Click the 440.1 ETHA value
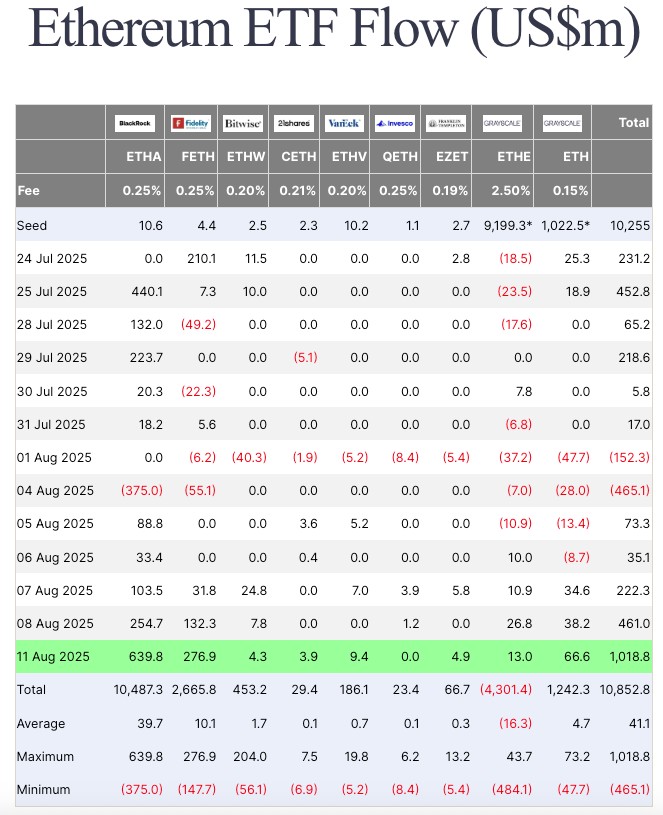The width and height of the screenshot is (663, 815). (147, 292)
